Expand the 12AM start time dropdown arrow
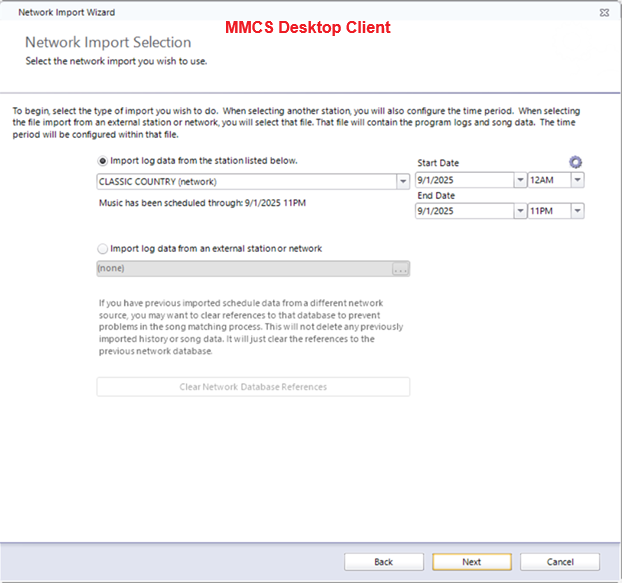Image resolution: width=622 pixels, height=583 pixels. tap(577, 181)
